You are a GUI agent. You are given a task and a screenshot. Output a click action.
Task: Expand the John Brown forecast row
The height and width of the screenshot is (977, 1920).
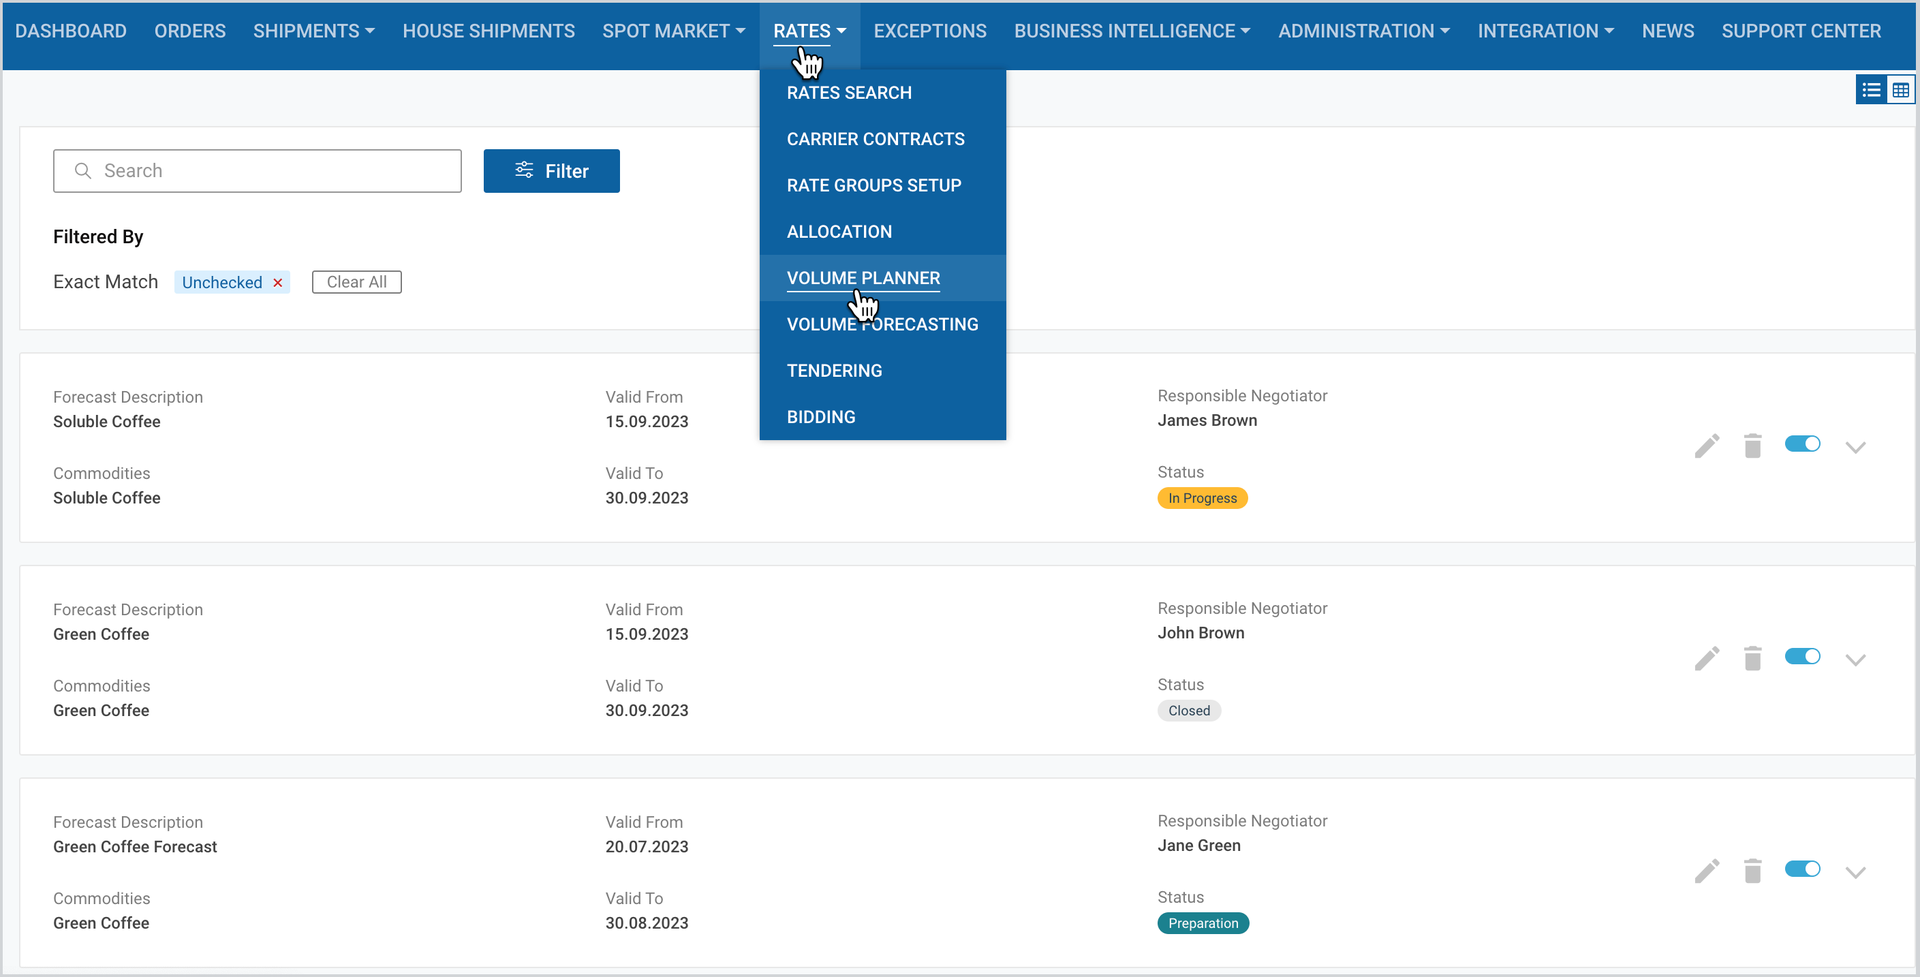point(1855,660)
